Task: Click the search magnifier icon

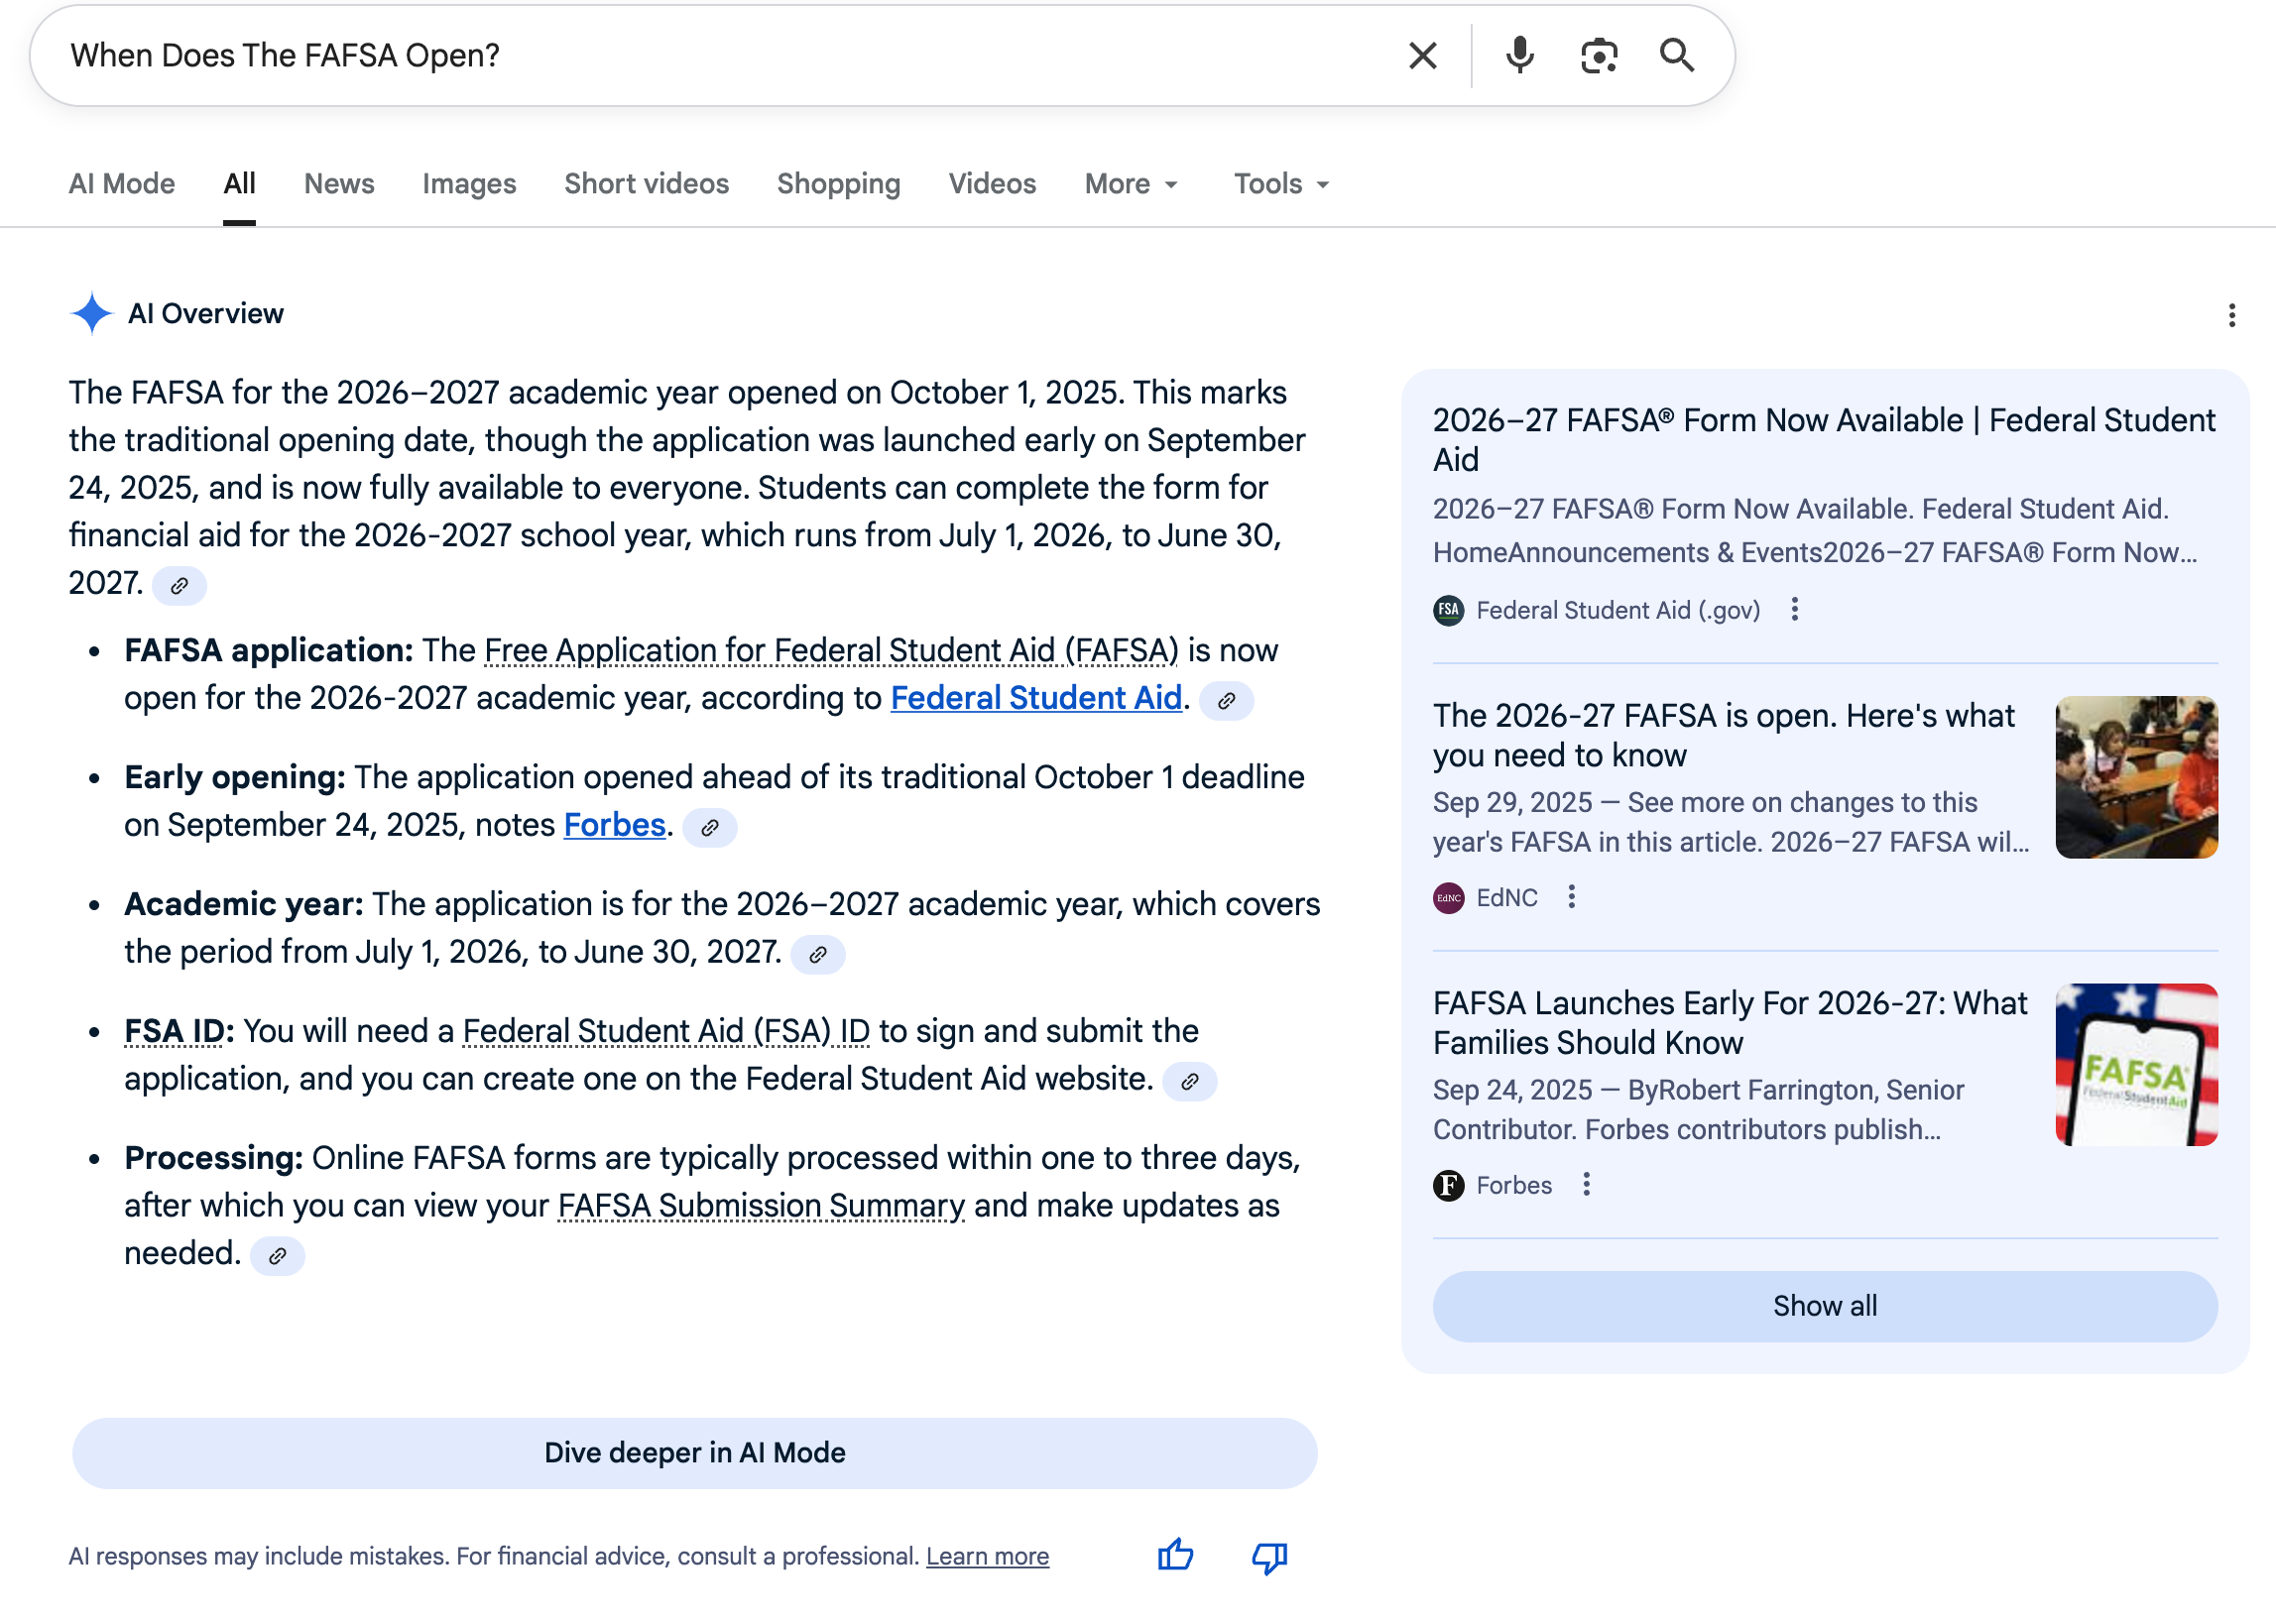Action: click(x=1677, y=56)
